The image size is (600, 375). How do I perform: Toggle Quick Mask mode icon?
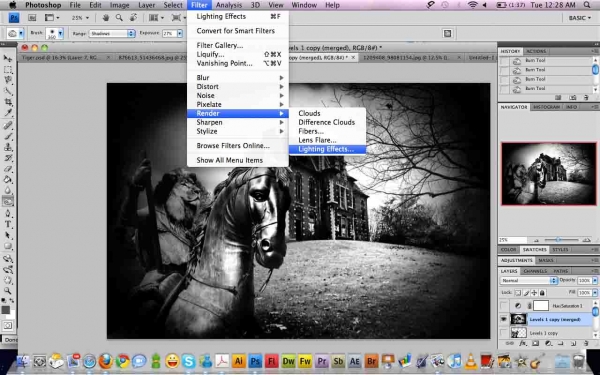8,326
